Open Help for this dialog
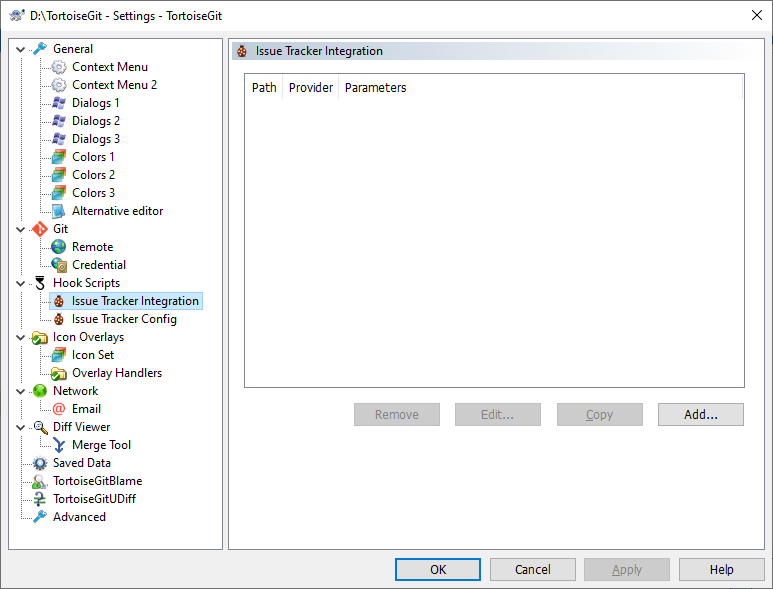This screenshot has height=589, width=773. click(x=721, y=570)
